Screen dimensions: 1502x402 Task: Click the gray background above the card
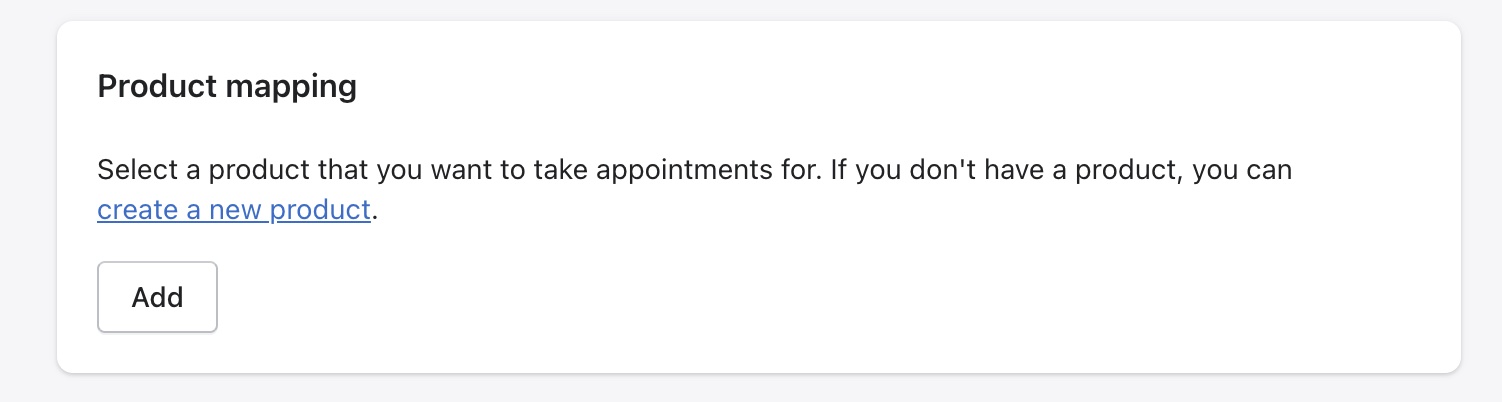(x=750, y=9)
